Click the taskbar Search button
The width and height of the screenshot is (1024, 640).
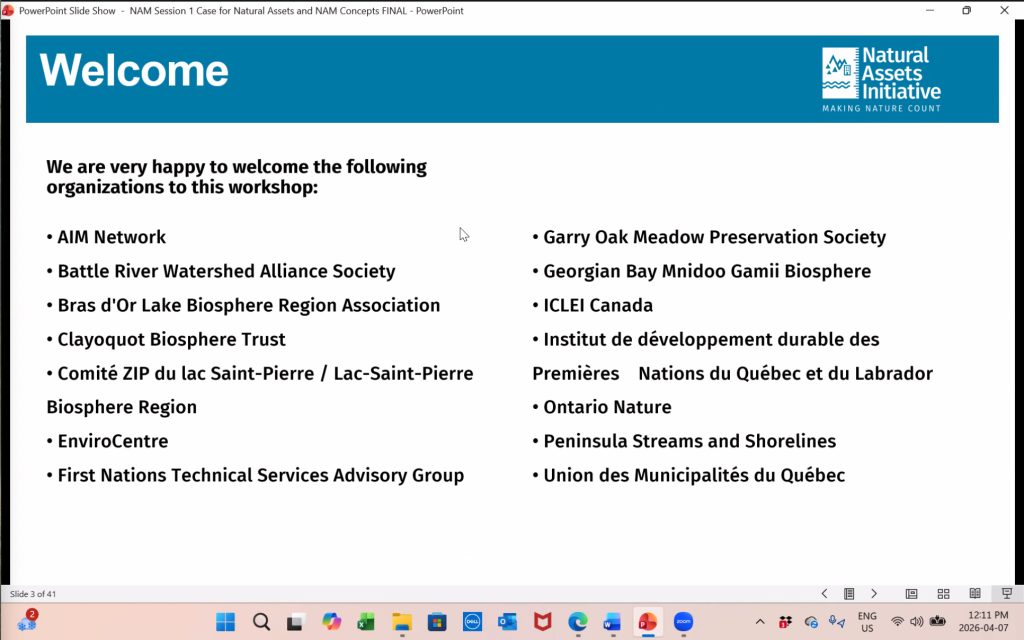[x=261, y=622]
